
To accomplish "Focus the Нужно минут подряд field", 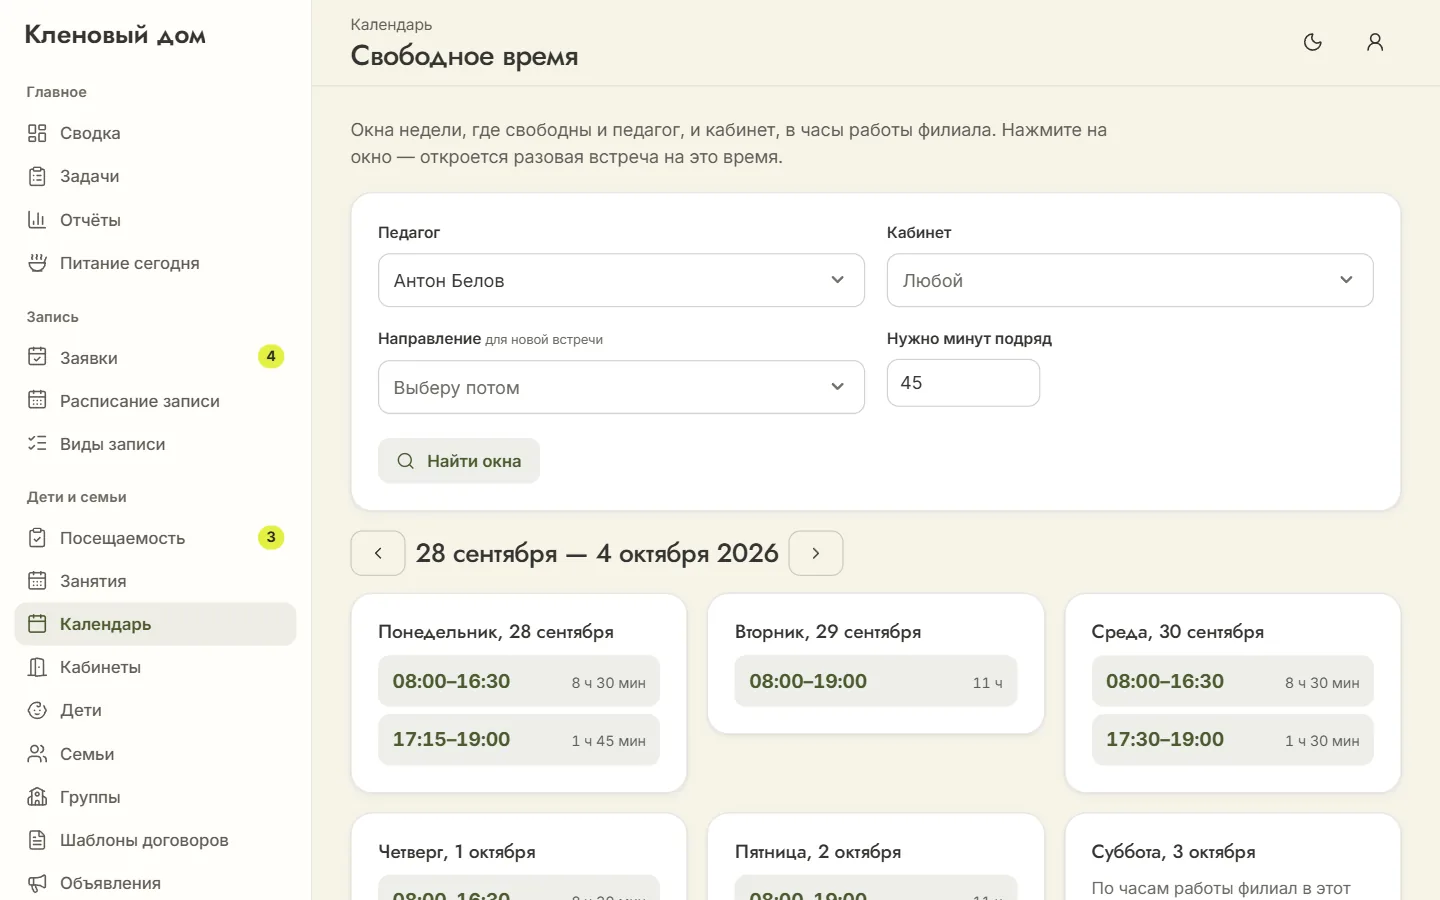I will pos(963,383).
